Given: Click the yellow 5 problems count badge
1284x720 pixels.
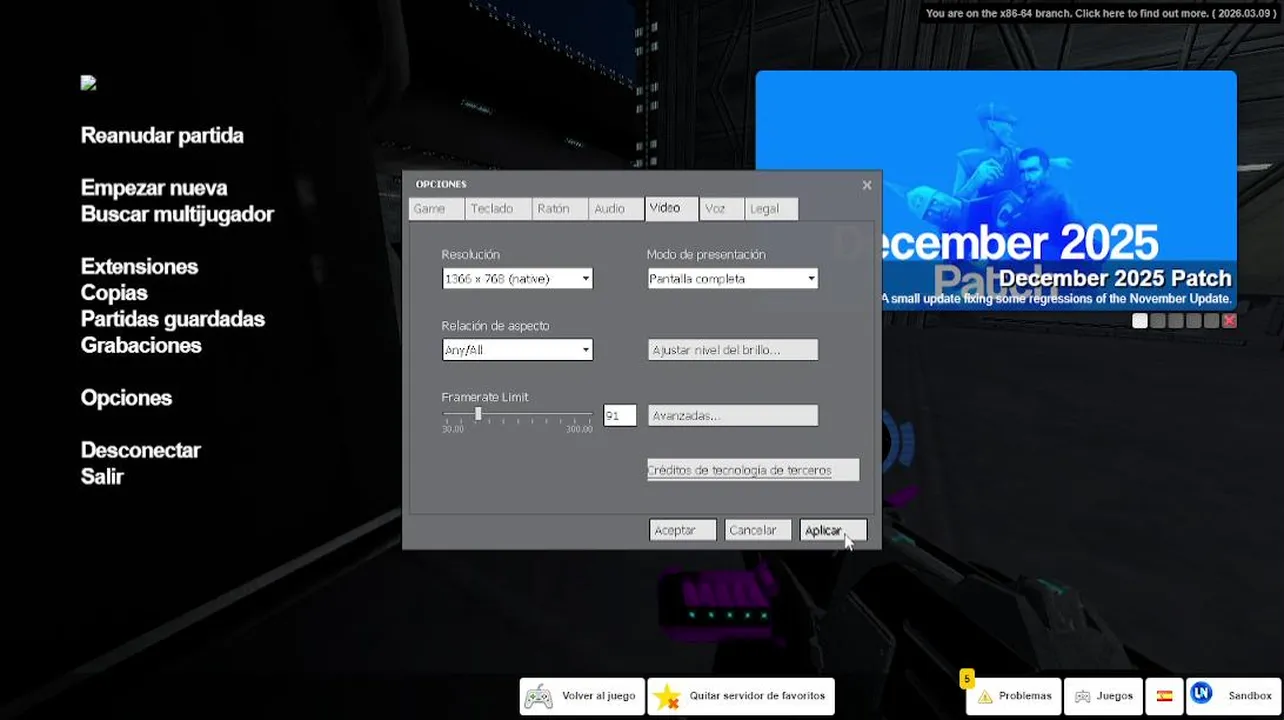Looking at the screenshot, I should [x=967, y=679].
